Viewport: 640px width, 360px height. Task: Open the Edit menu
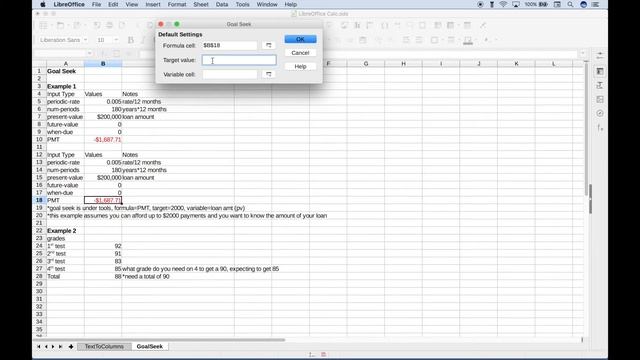[x=113, y=4]
